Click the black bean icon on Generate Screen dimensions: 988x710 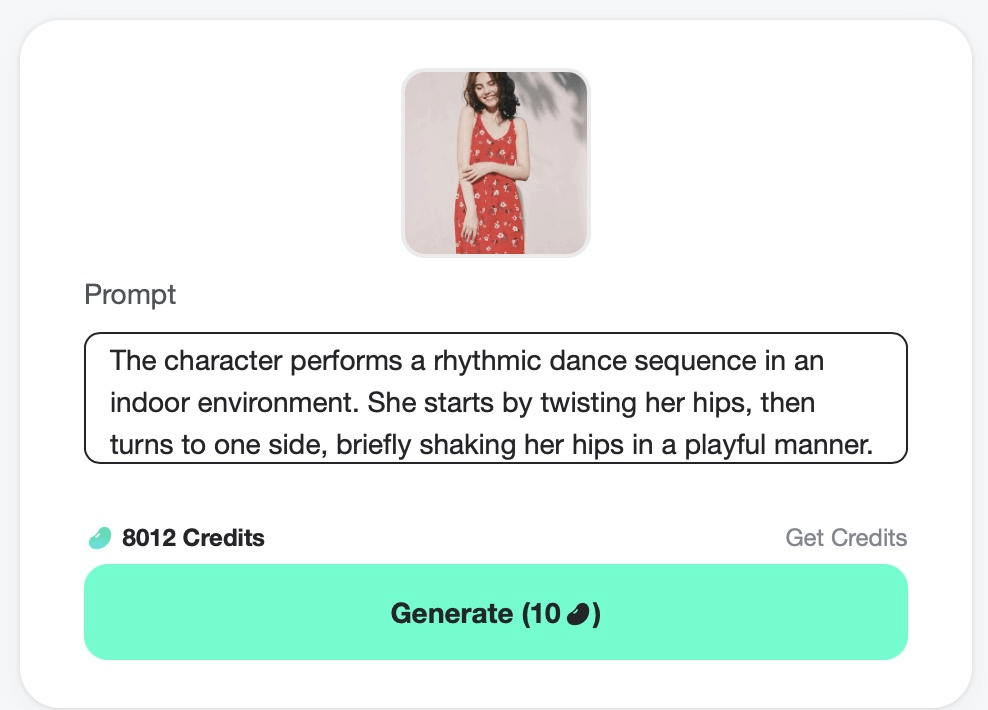[578, 613]
